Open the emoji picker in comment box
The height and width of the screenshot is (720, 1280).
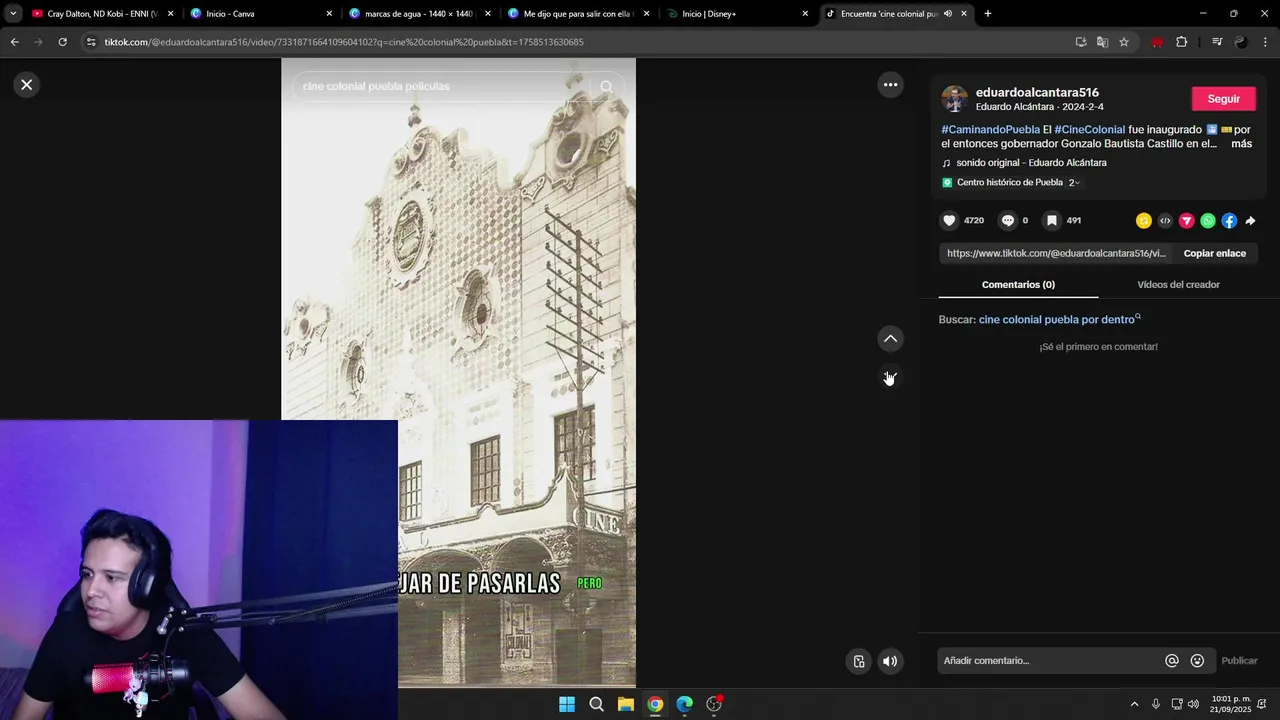click(x=1197, y=661)
